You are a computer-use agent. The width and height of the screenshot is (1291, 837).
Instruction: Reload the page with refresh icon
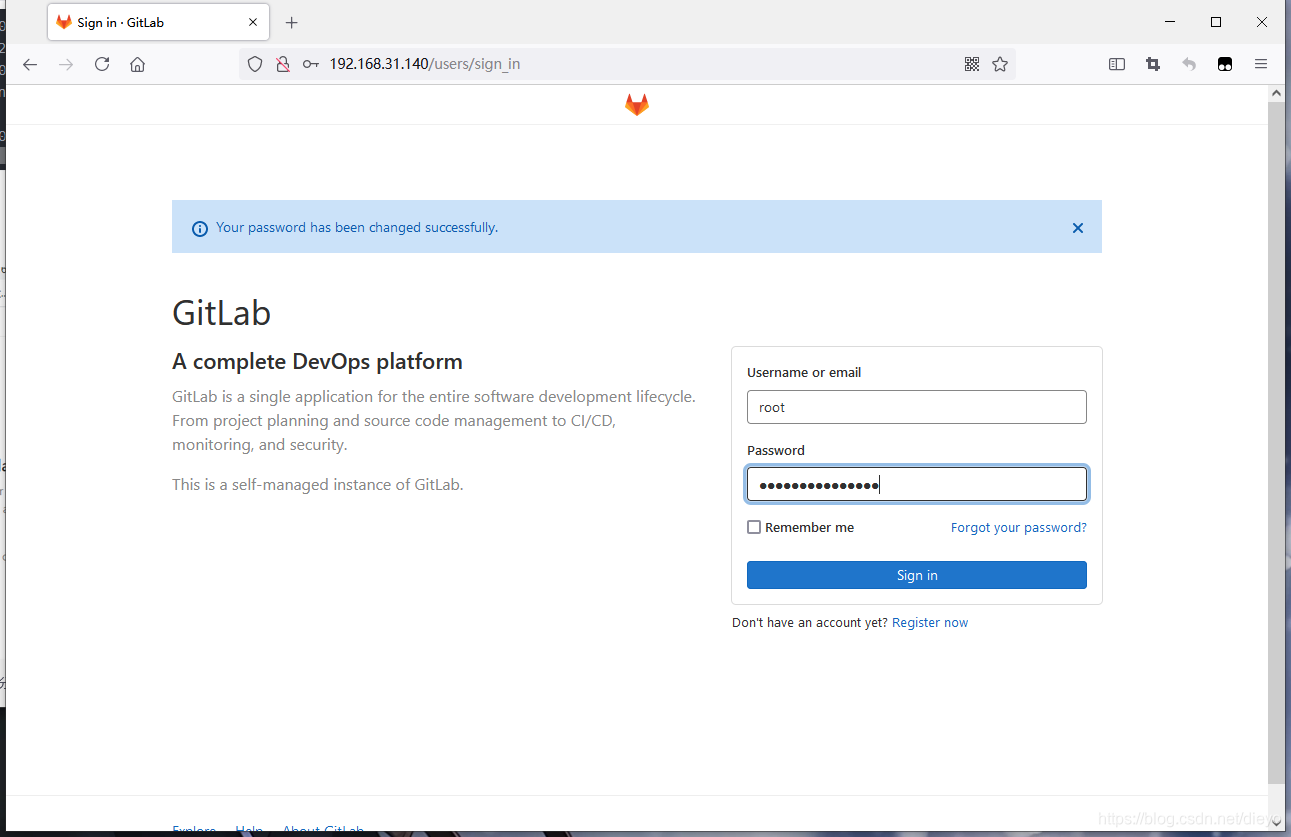click(102, 64)
